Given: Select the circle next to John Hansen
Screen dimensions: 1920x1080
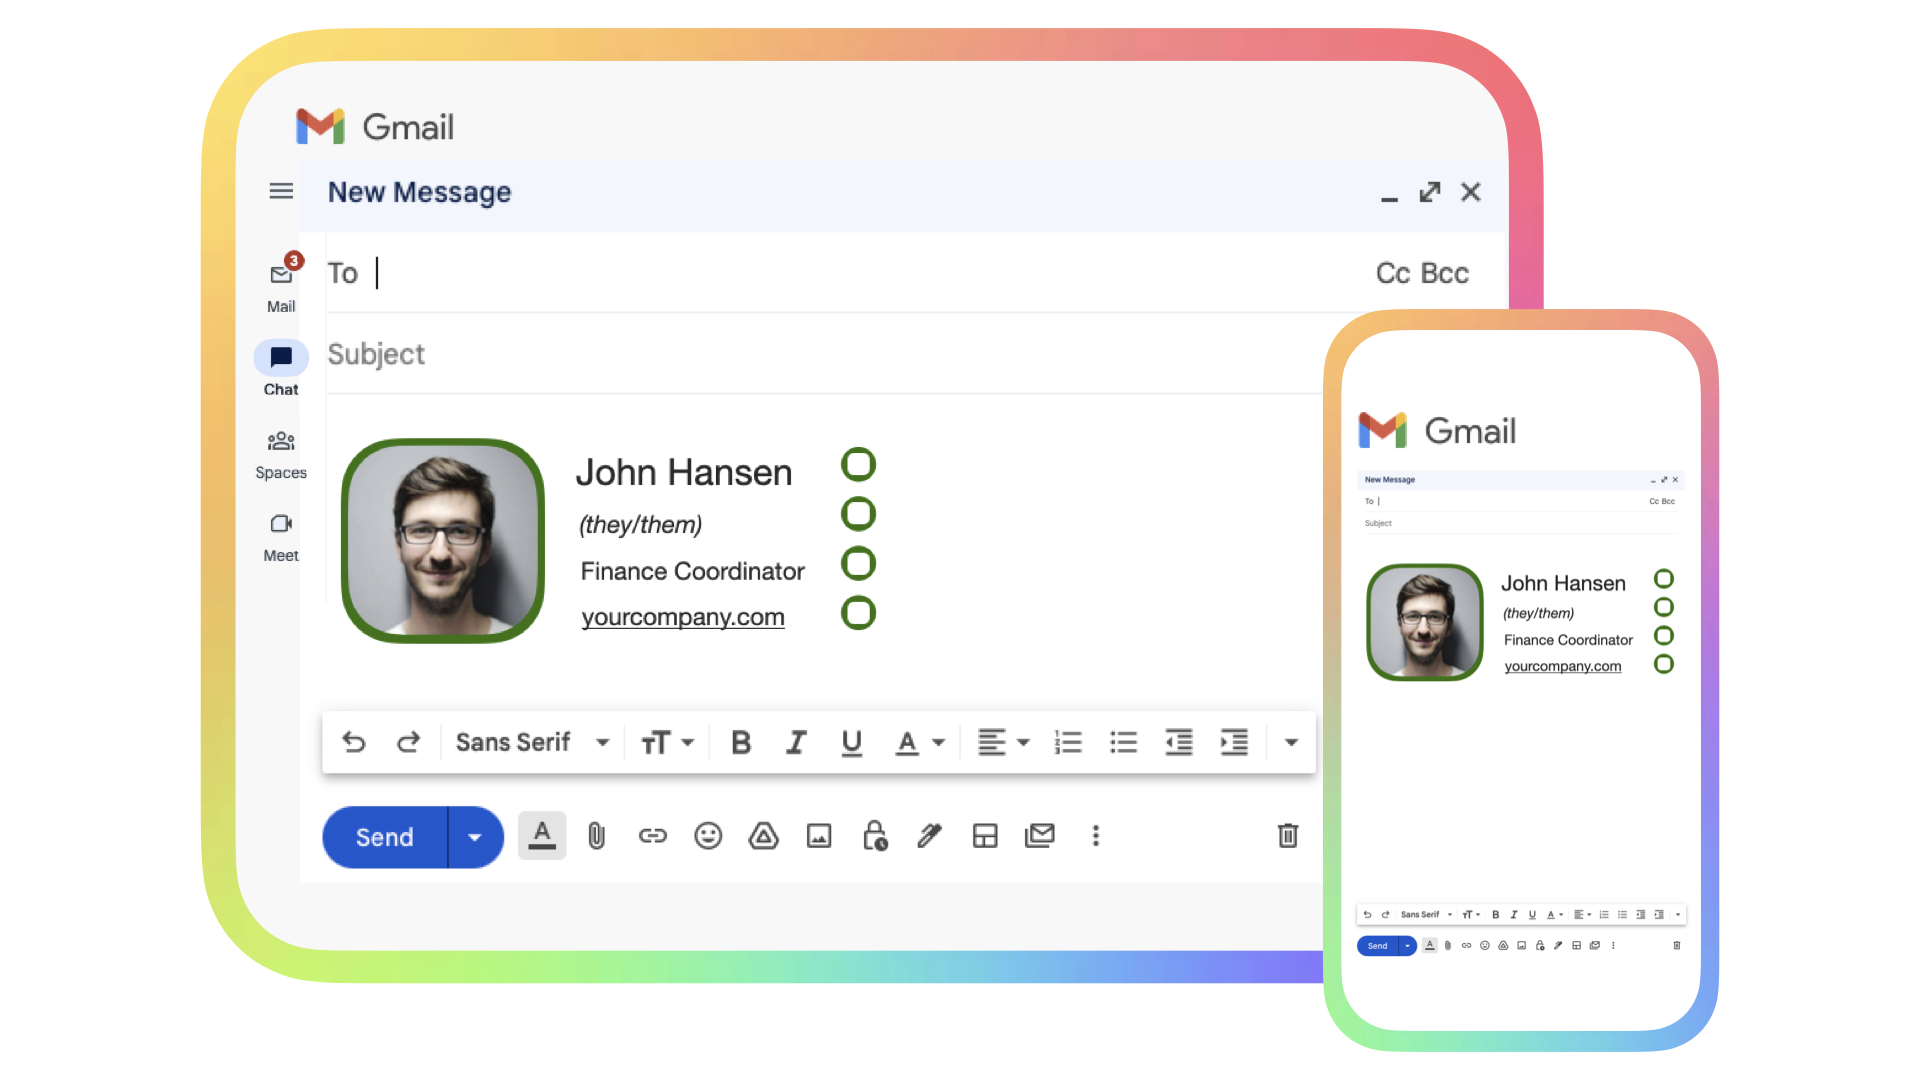Looking at the screenshot, I should click(x=858, y=464).
